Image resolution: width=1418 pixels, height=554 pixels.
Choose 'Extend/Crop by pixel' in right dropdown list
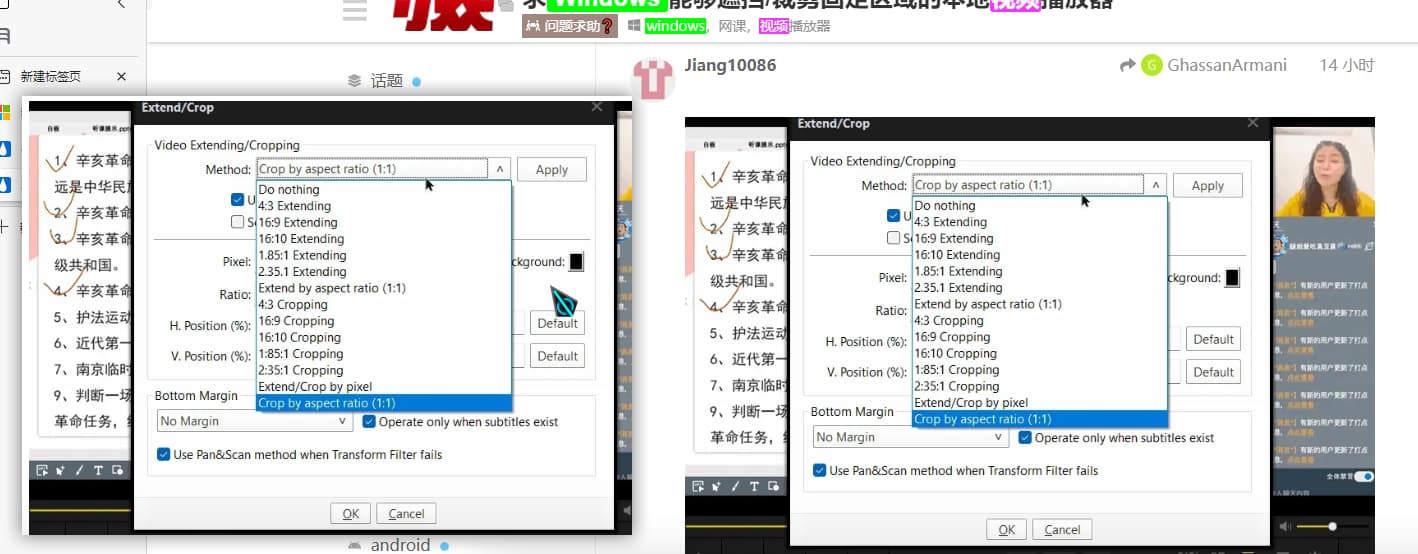pyautogui.click(x=971, y=403)
